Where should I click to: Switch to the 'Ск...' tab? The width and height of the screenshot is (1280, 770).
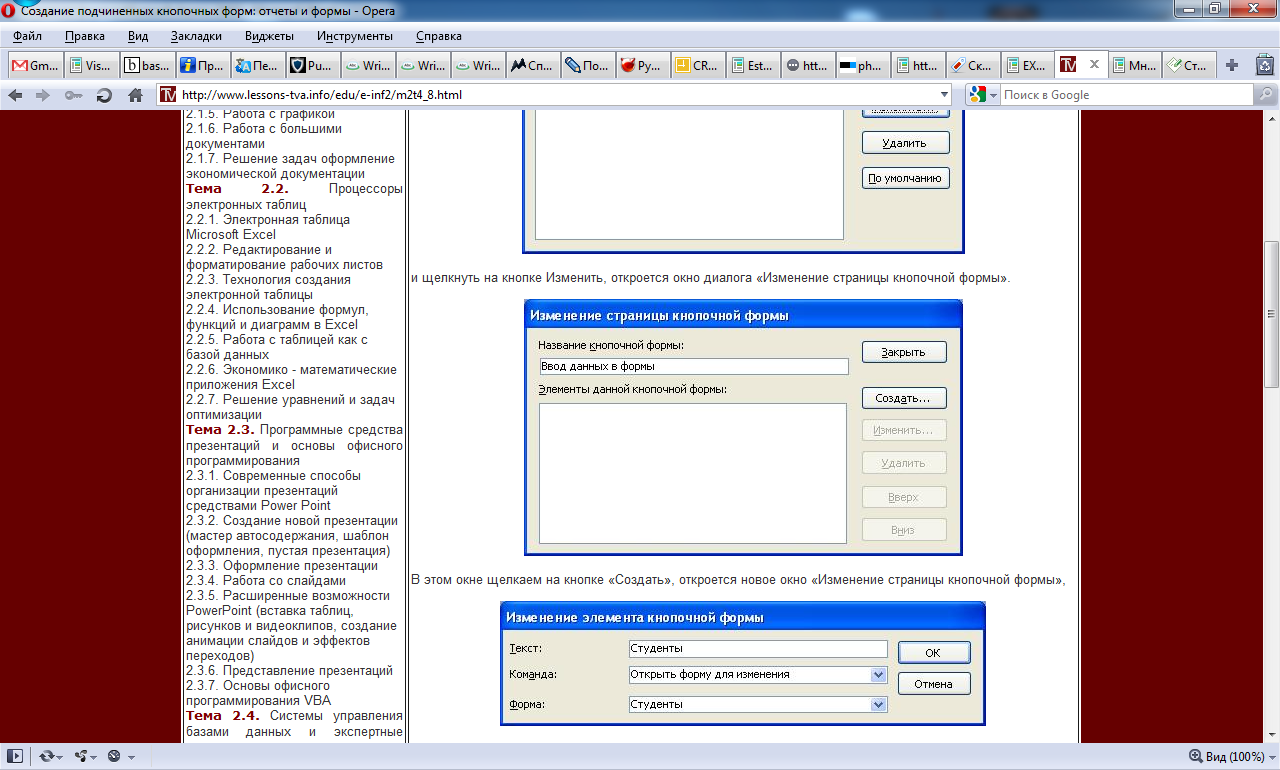click(x=973, y=66)
